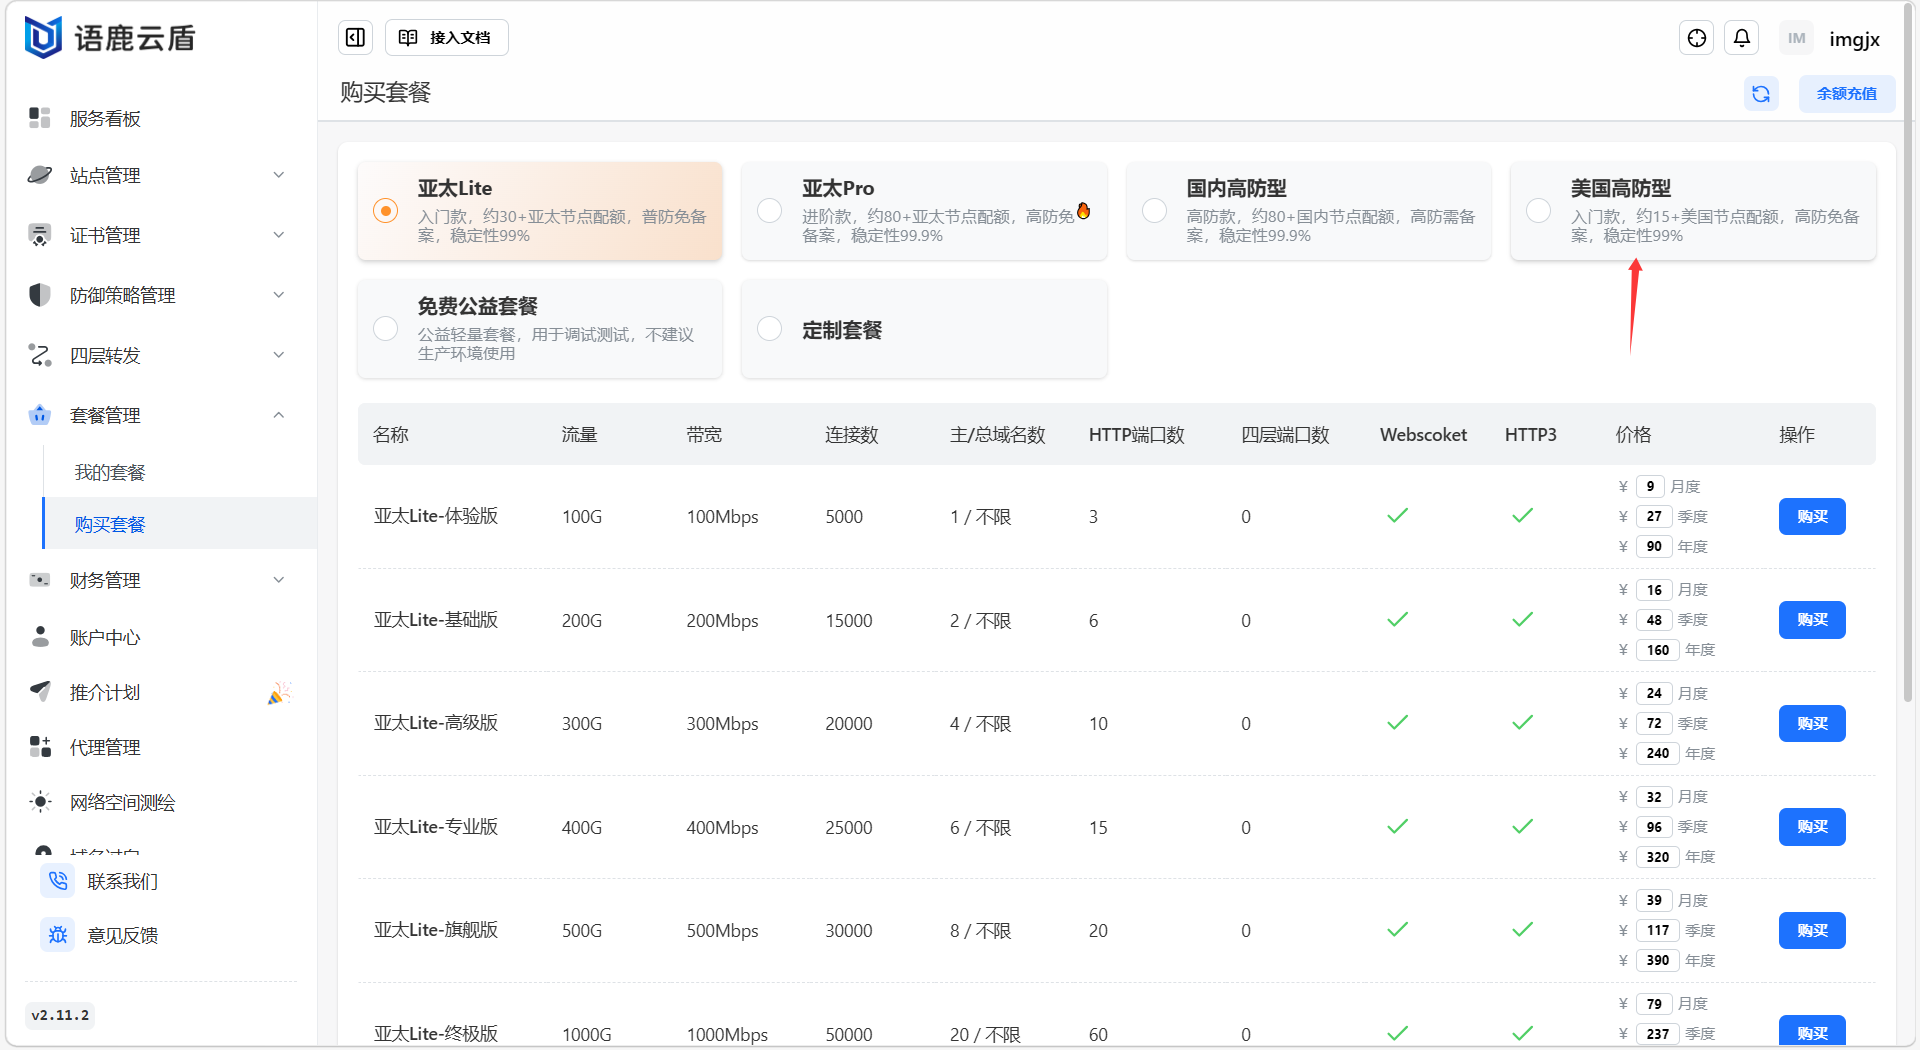Image resolution: width=1920 pixels, height=1050 pixels.
Task: Open 我的套餐 in the sidebar
Action: point(110,472)
